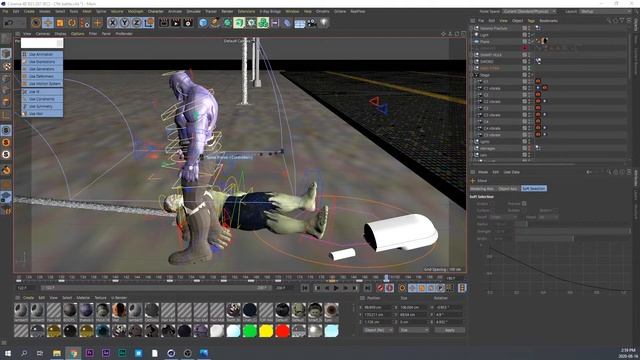Switch to the Object Axis tab
The image size is (640, 360).
[x=508, y=189]
